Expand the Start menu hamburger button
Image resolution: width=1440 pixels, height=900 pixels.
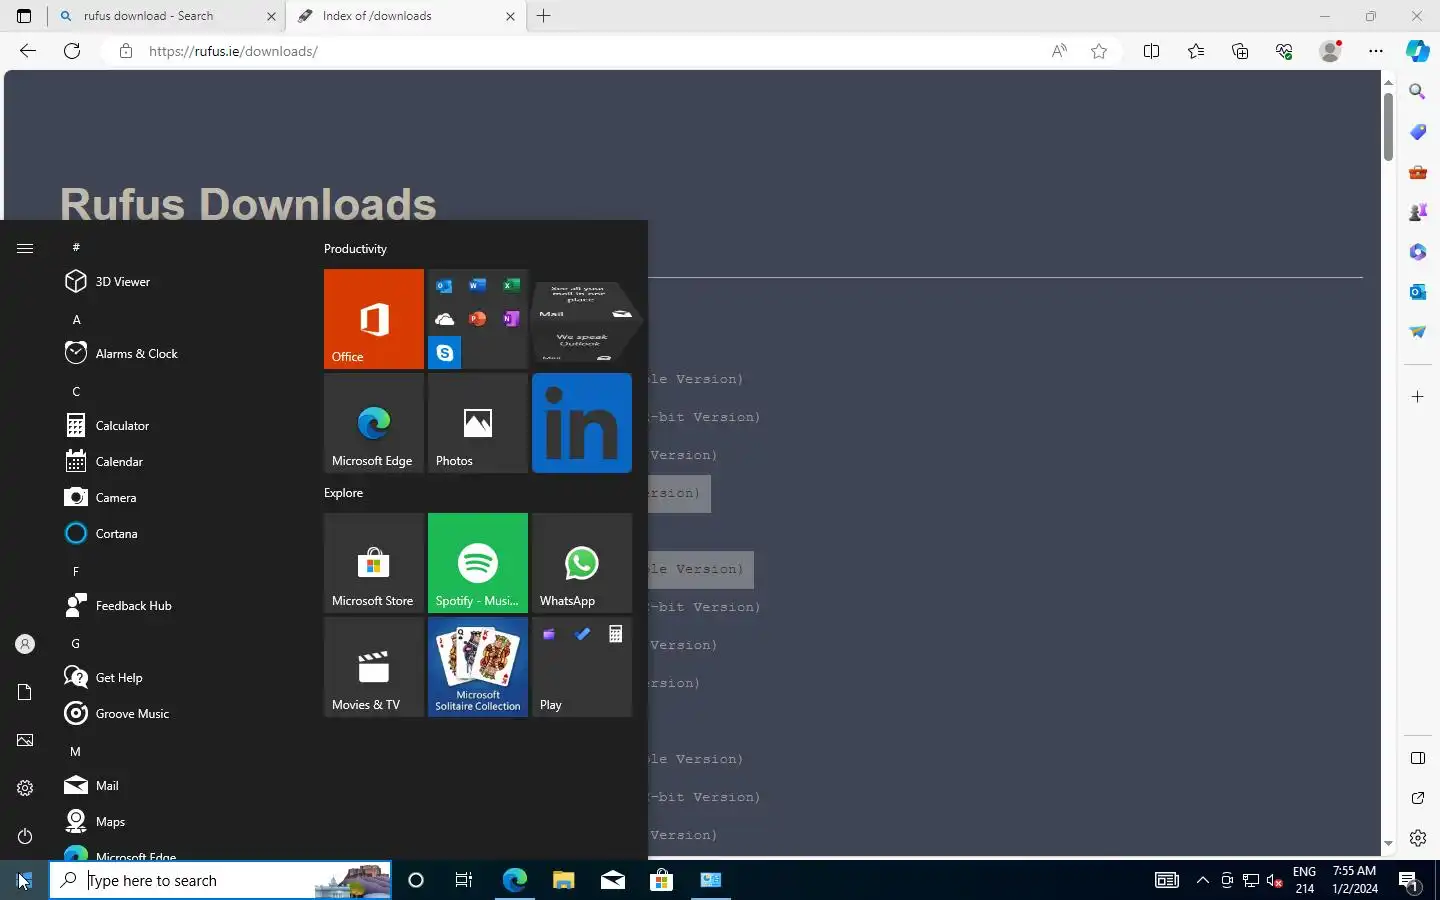25,248
